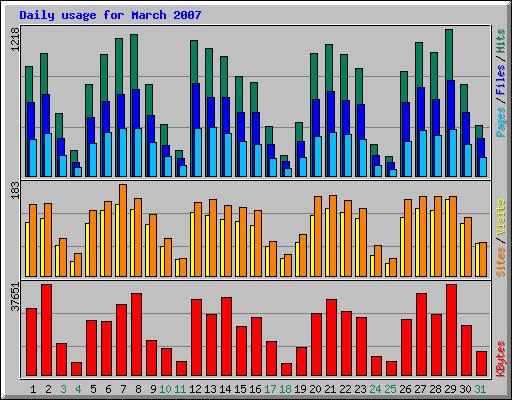Select the red KBytes bar for day 4
This screenshot has width=512, height=400.
click(77, 369)
